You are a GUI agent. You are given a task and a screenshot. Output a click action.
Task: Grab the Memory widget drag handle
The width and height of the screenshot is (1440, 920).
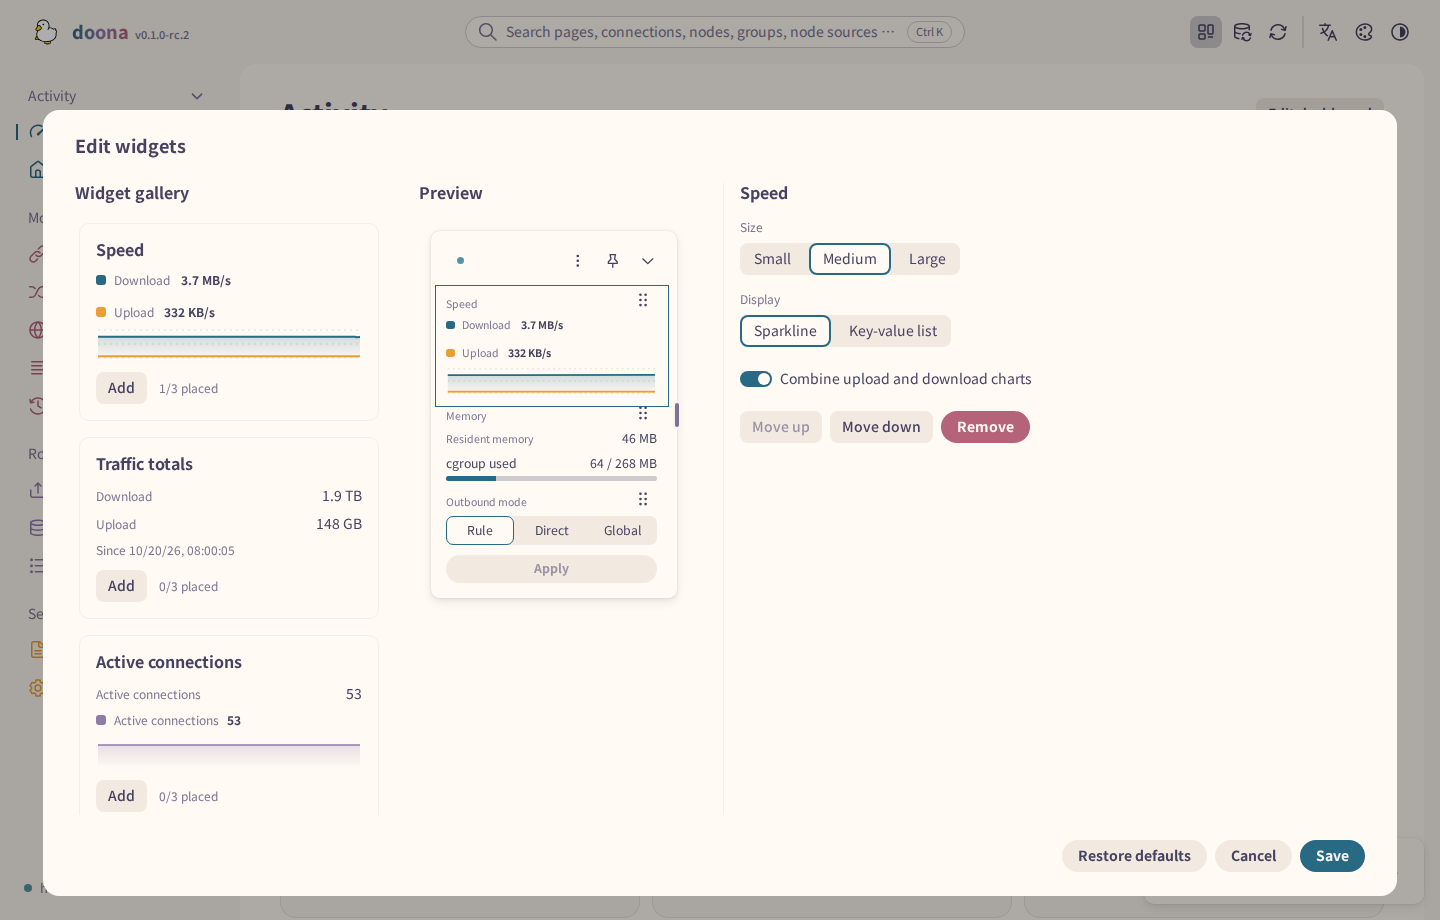click(643, 413)
